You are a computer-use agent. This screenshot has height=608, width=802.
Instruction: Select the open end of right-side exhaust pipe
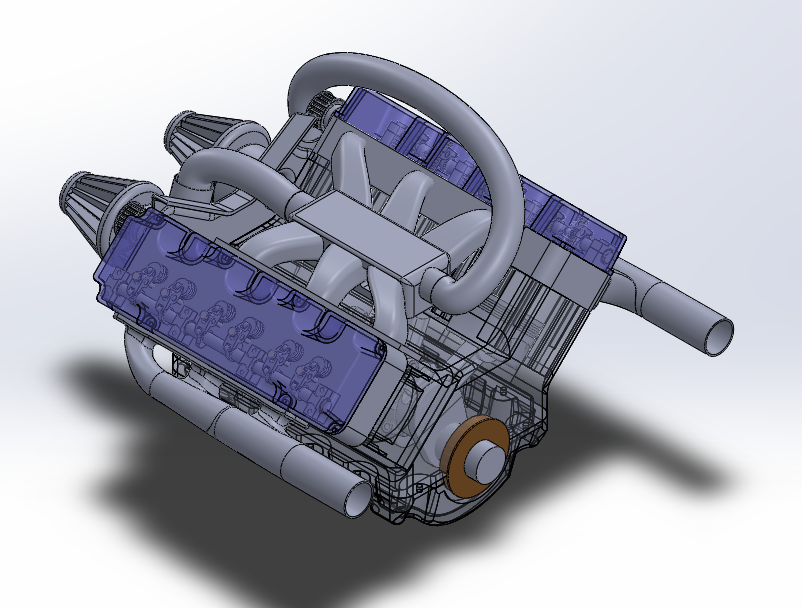[x=719, y=336]
